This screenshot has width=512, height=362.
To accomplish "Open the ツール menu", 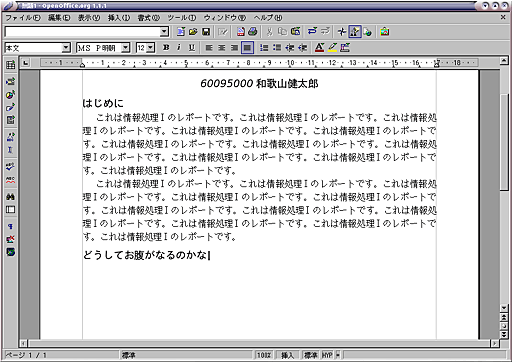I will tap(182, 18).
